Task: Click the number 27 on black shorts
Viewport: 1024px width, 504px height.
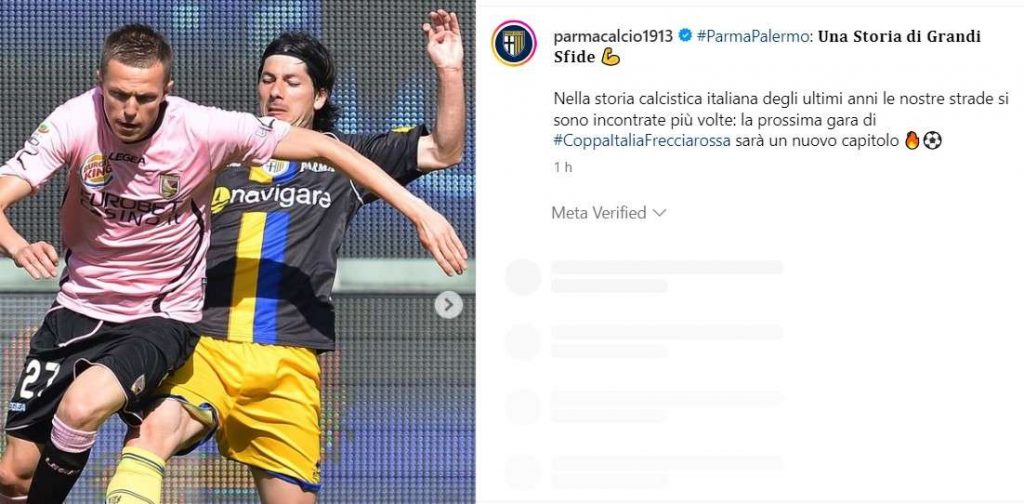Action: 39,379
